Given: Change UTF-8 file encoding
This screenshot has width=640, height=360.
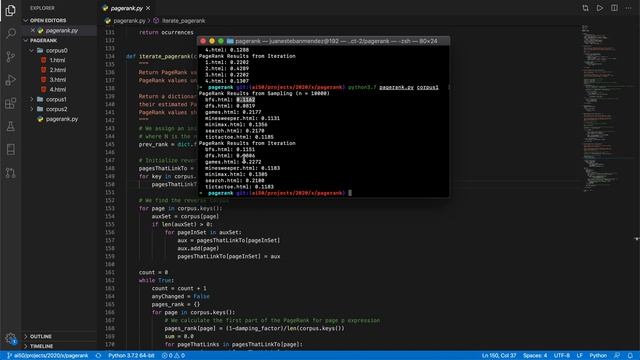Looking at the screenshot, I should (562, 356).
